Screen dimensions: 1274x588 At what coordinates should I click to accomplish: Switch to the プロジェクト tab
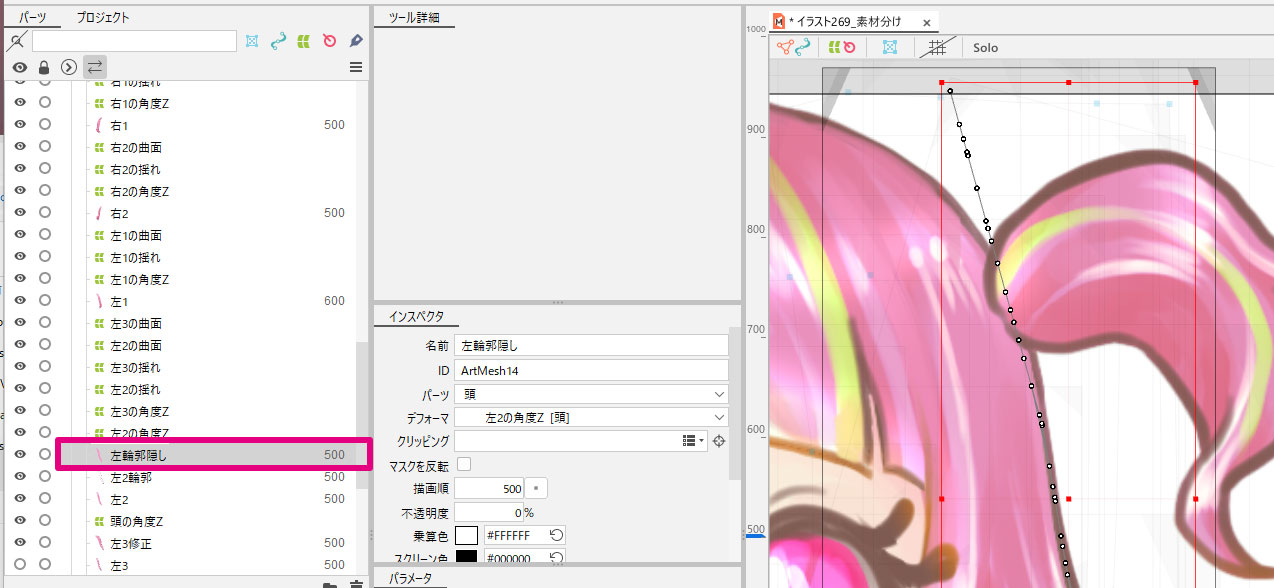103,17
